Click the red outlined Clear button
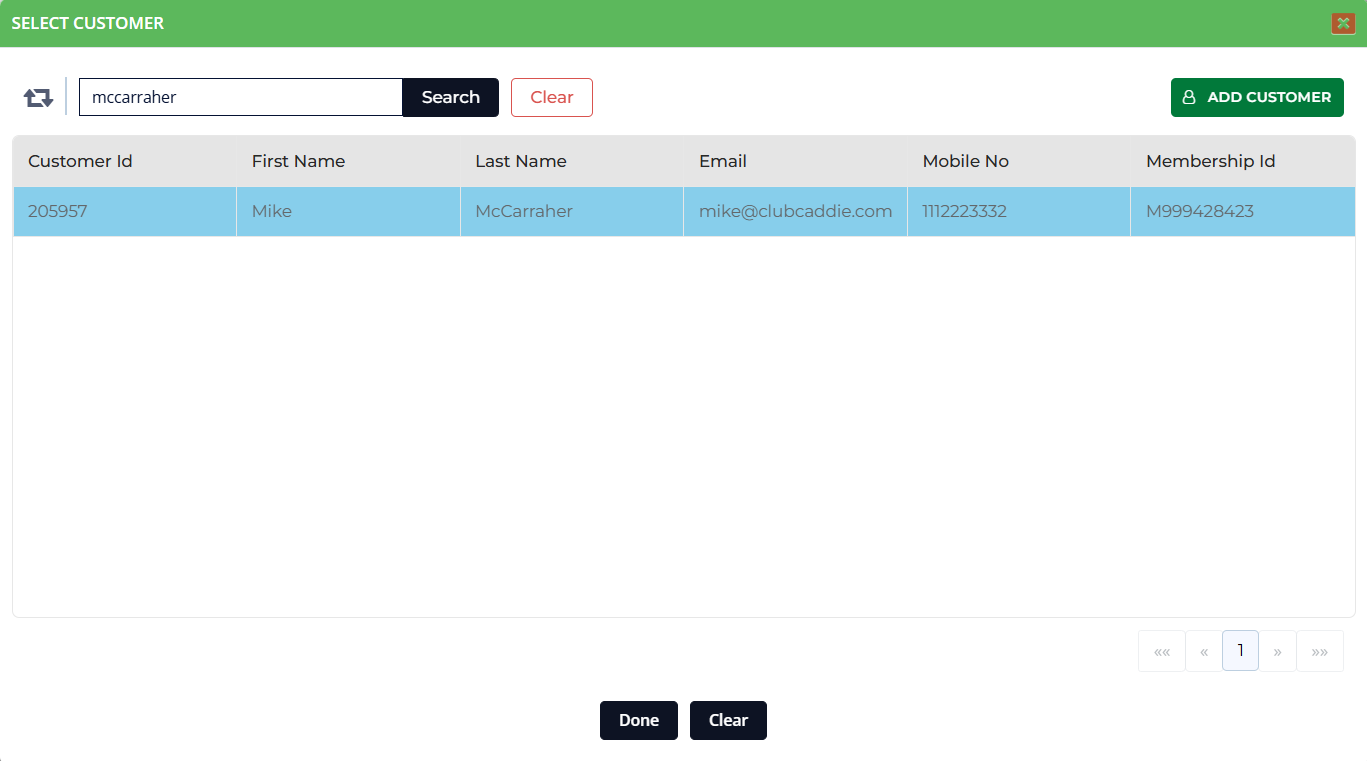The width and height of the screenshot is (1367, 761). pos(551,97)
